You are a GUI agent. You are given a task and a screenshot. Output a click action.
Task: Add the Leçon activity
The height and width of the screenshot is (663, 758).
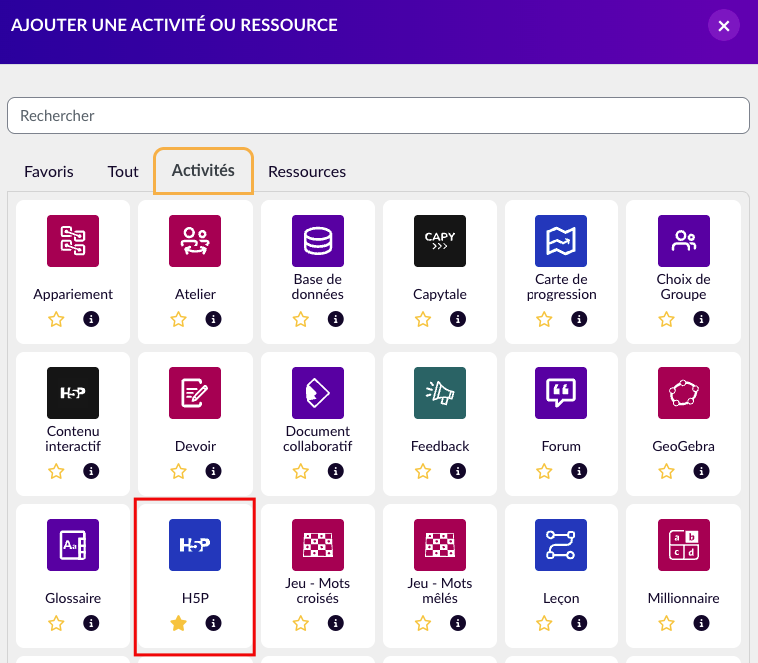tap(561, 545)
